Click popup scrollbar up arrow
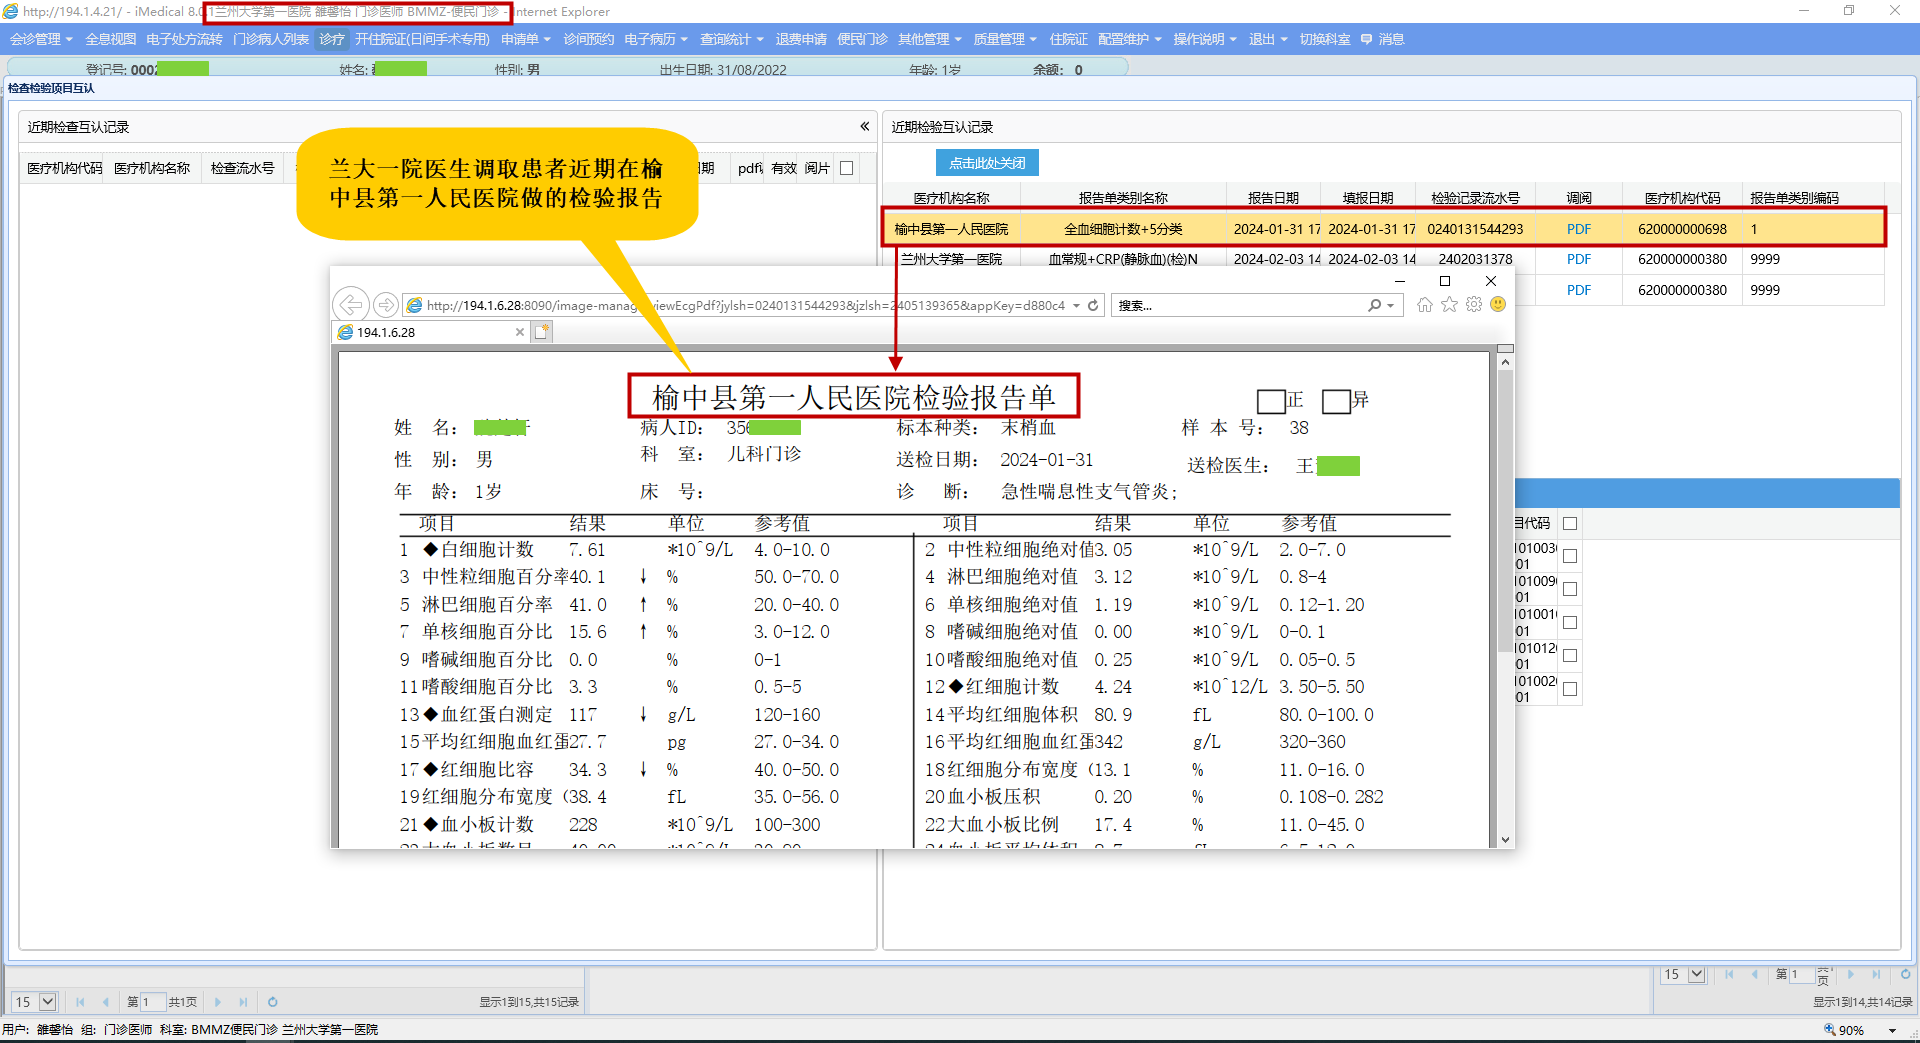 [x=1505, y=363]
